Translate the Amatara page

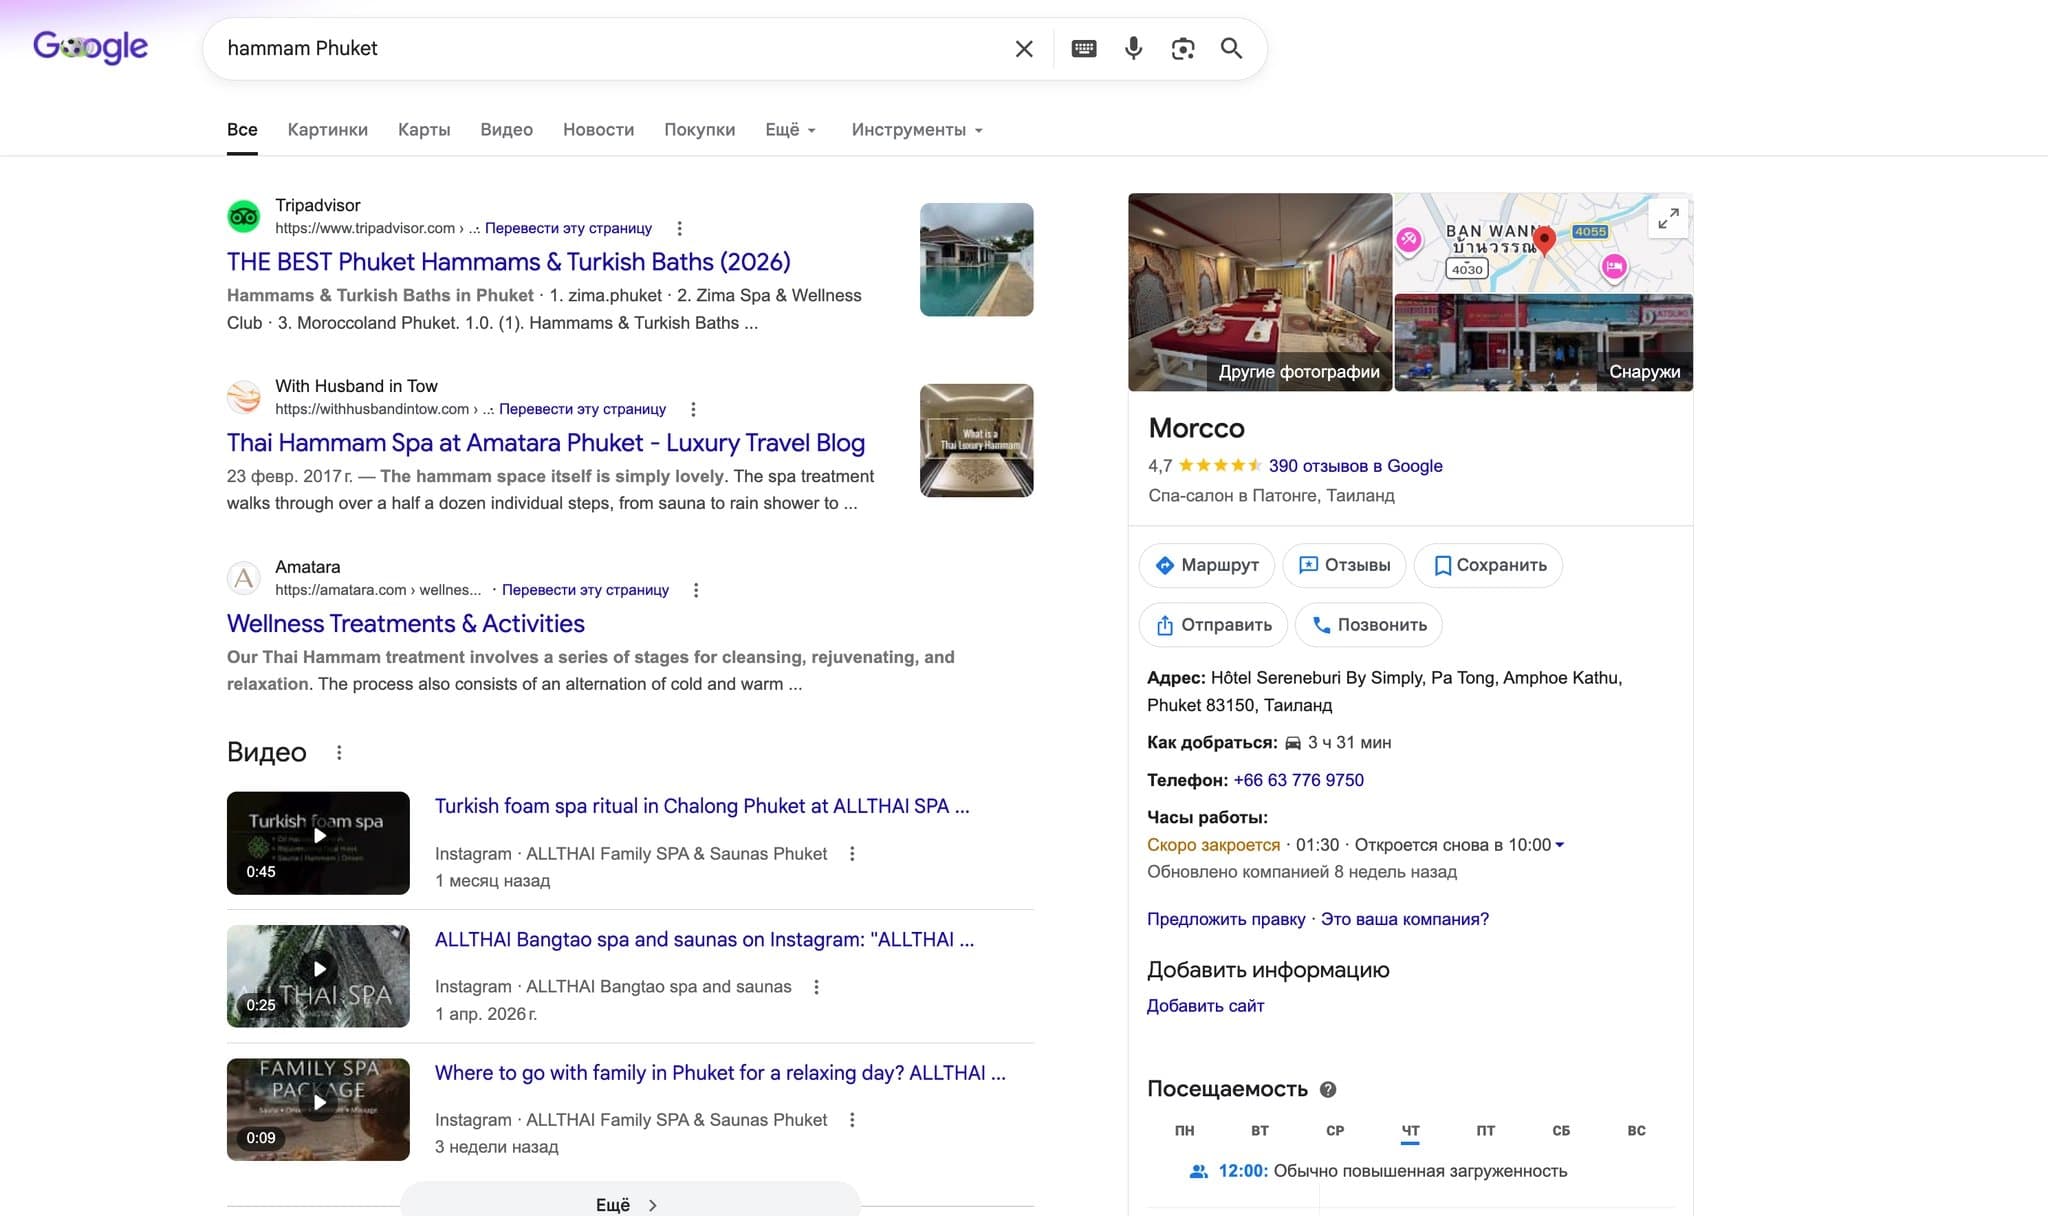click(585, 590)
